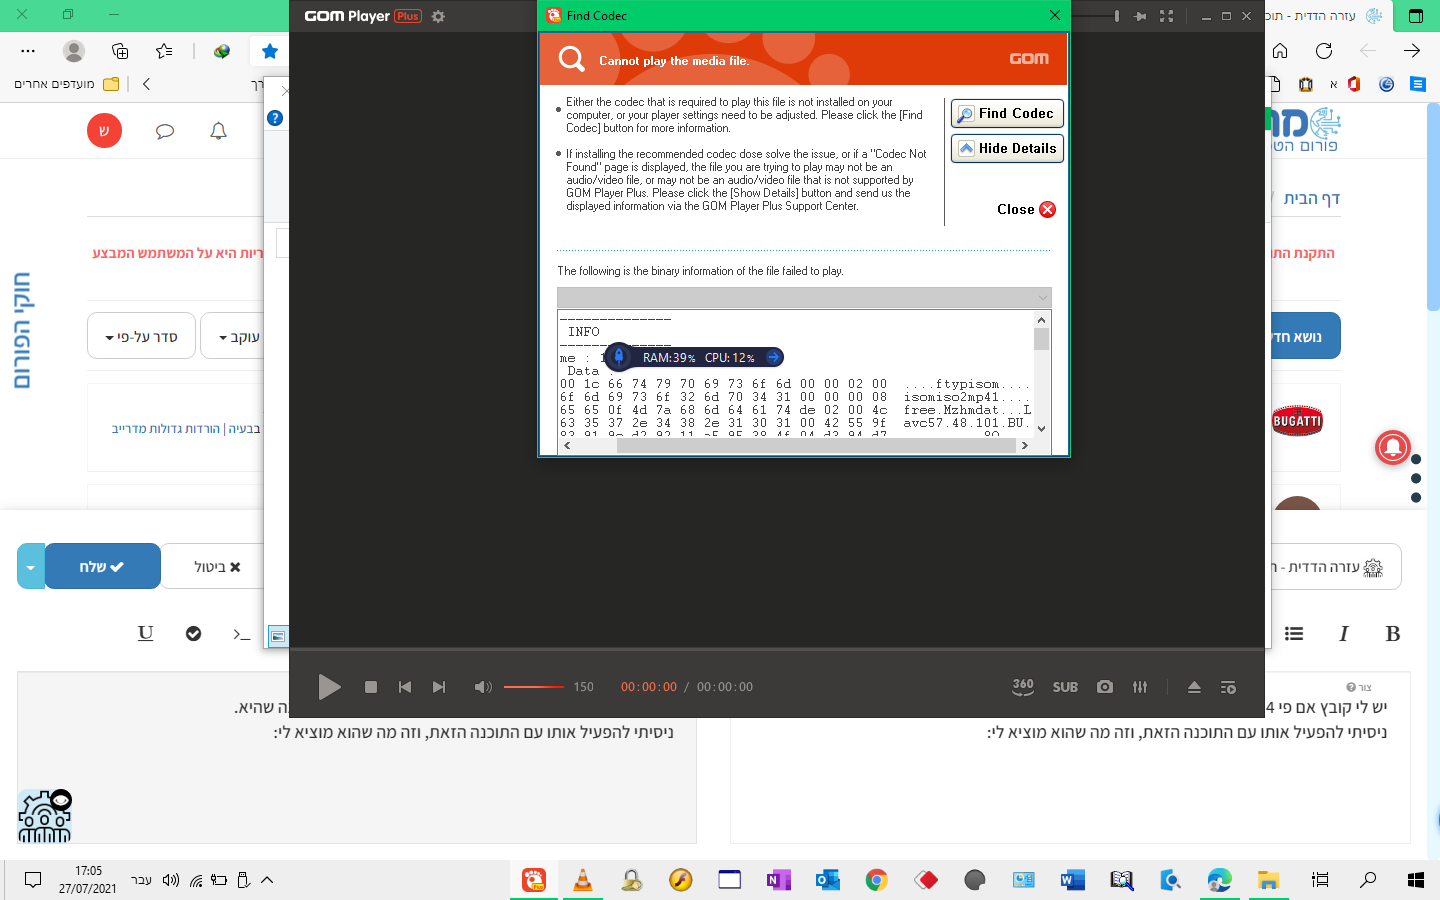The image size is (1440, 900).
Task: Open Outlook from the taskbar
Action: click(827, 880)
